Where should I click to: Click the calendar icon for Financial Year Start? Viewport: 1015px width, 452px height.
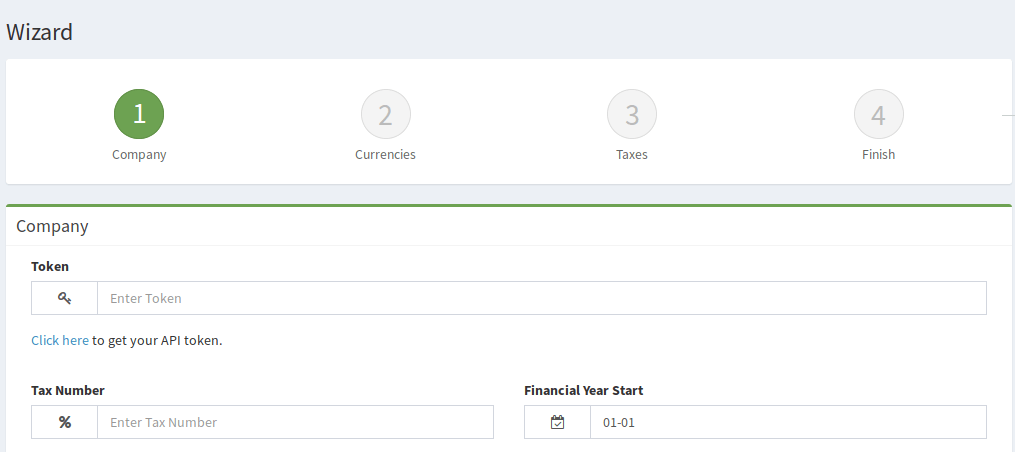point(557,422)
